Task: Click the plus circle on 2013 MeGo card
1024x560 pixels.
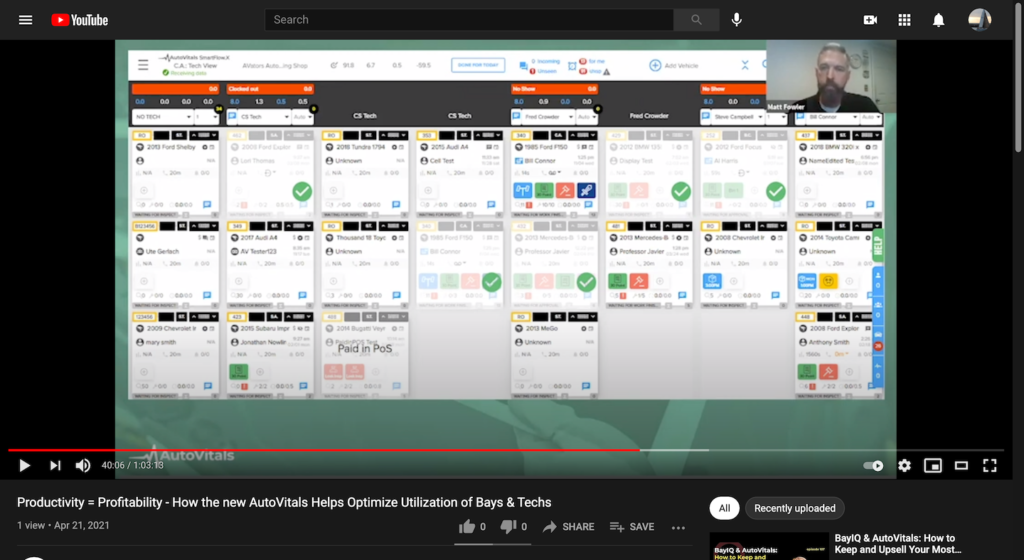Action: click(x=522, y=372)
